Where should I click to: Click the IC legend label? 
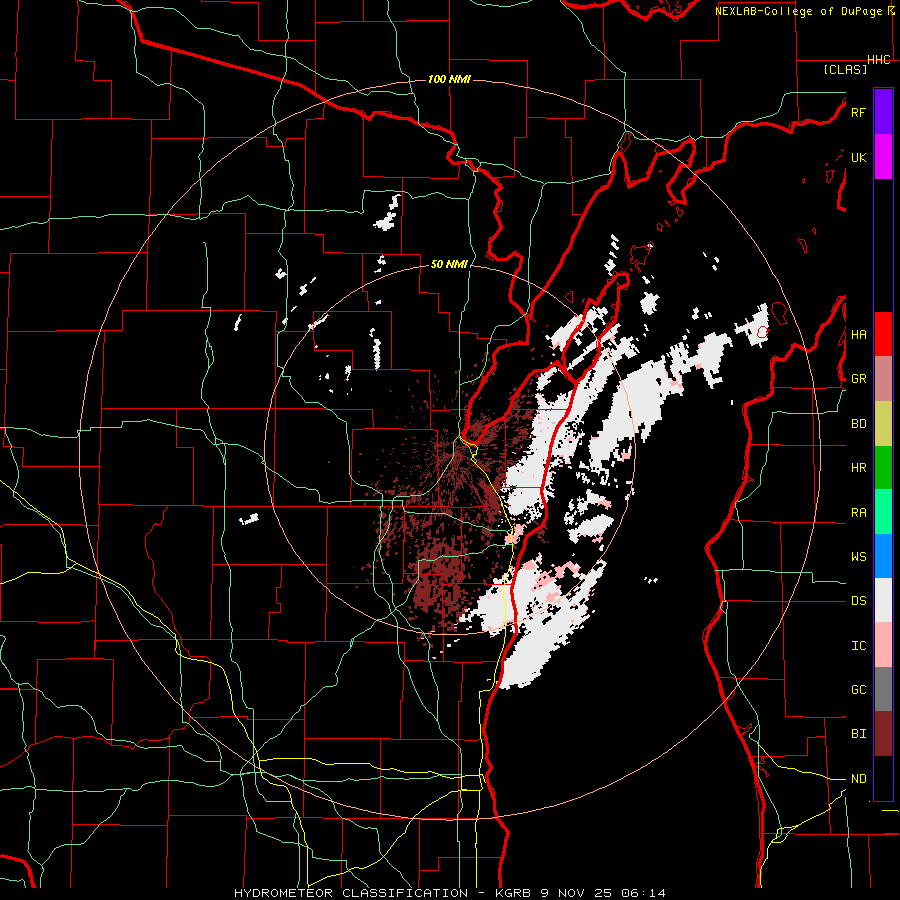pyautogui.click(x=859, y=646)
